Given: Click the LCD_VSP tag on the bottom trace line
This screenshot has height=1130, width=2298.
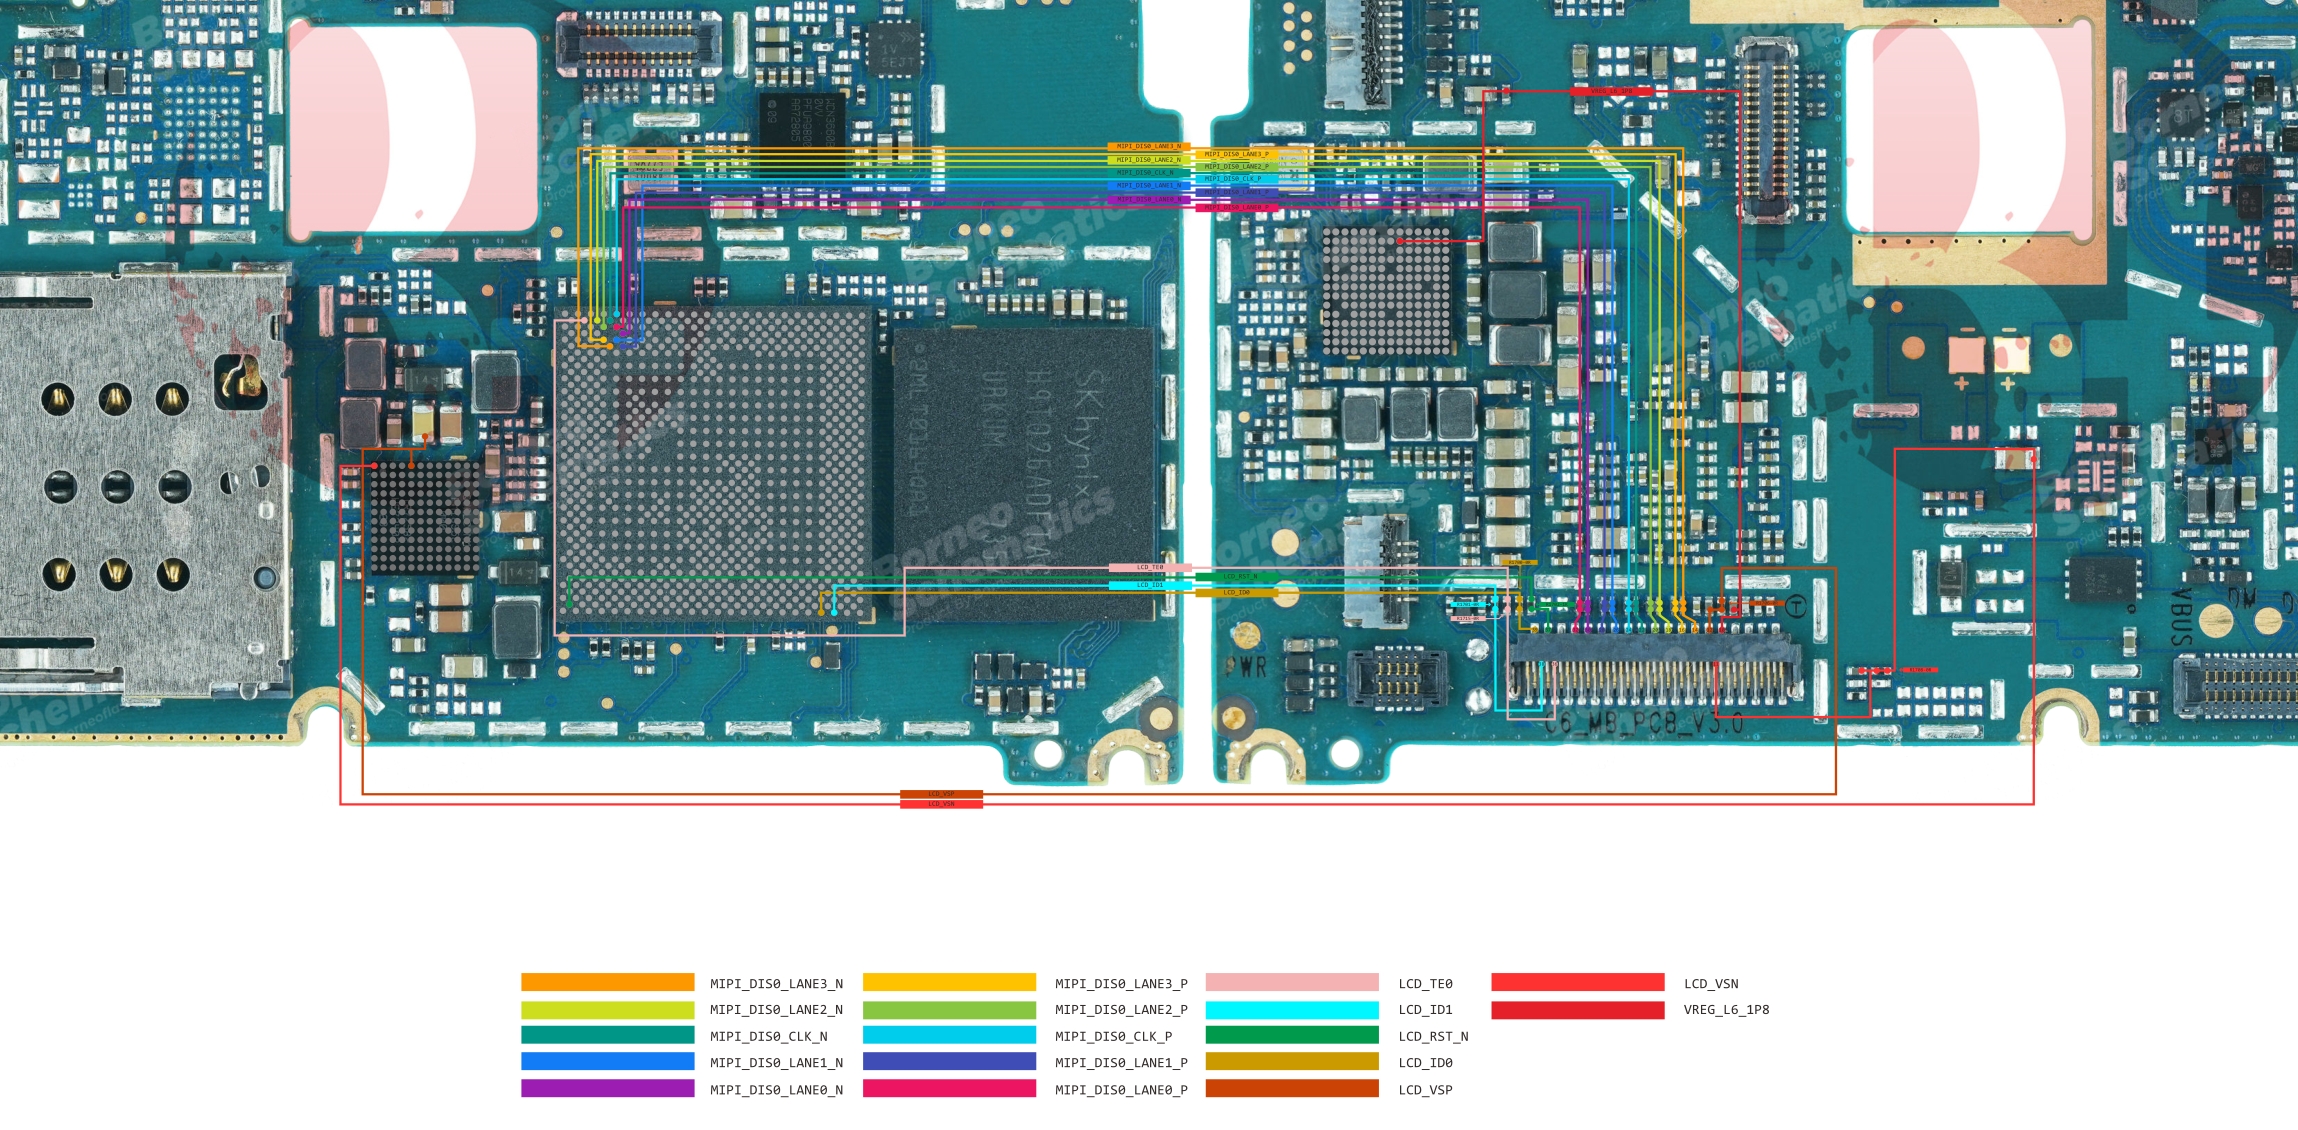Looking at the screenshot, I should 941,794.
